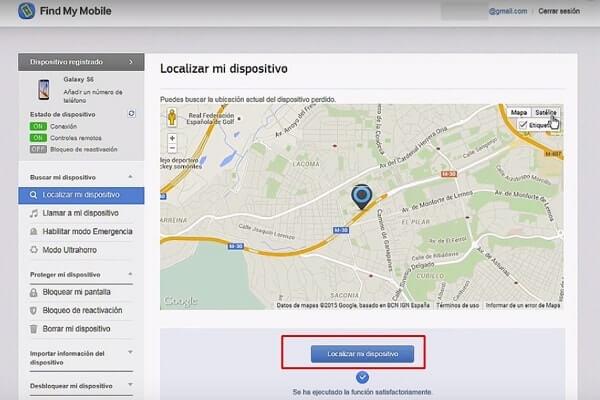Click the Galaxy S6 device name

tap(78, 79)
